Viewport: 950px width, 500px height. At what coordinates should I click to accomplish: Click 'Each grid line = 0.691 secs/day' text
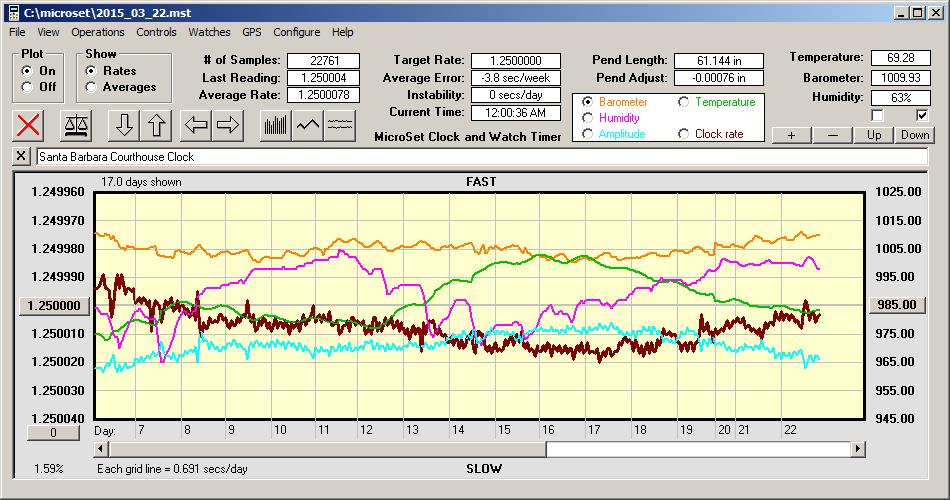[x=172, y=468]
